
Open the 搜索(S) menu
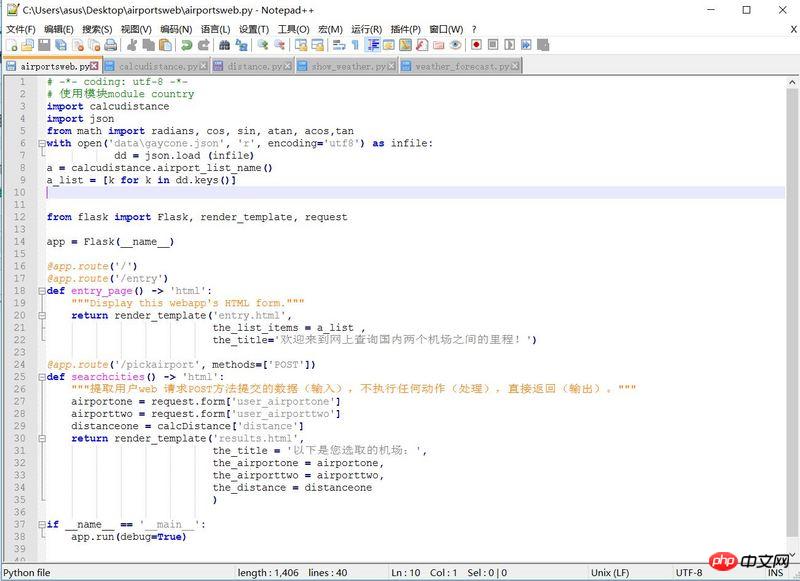pyautogui.click(x=97, y=29)
